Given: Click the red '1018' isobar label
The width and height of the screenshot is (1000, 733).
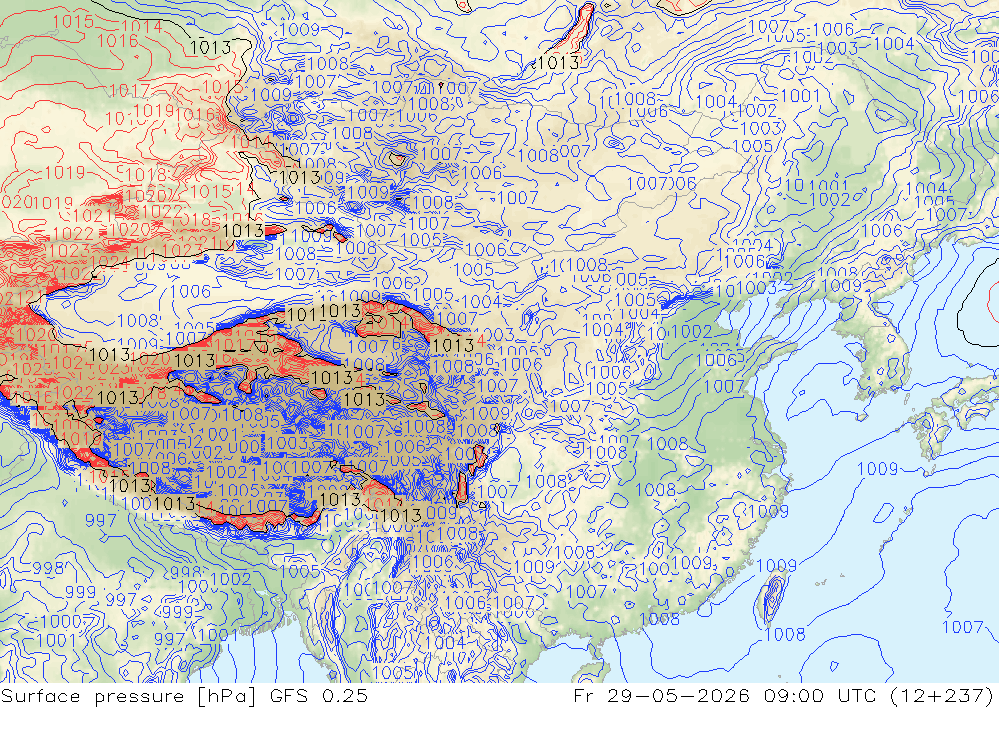Looking at the screenshot, I should point(147,175).
